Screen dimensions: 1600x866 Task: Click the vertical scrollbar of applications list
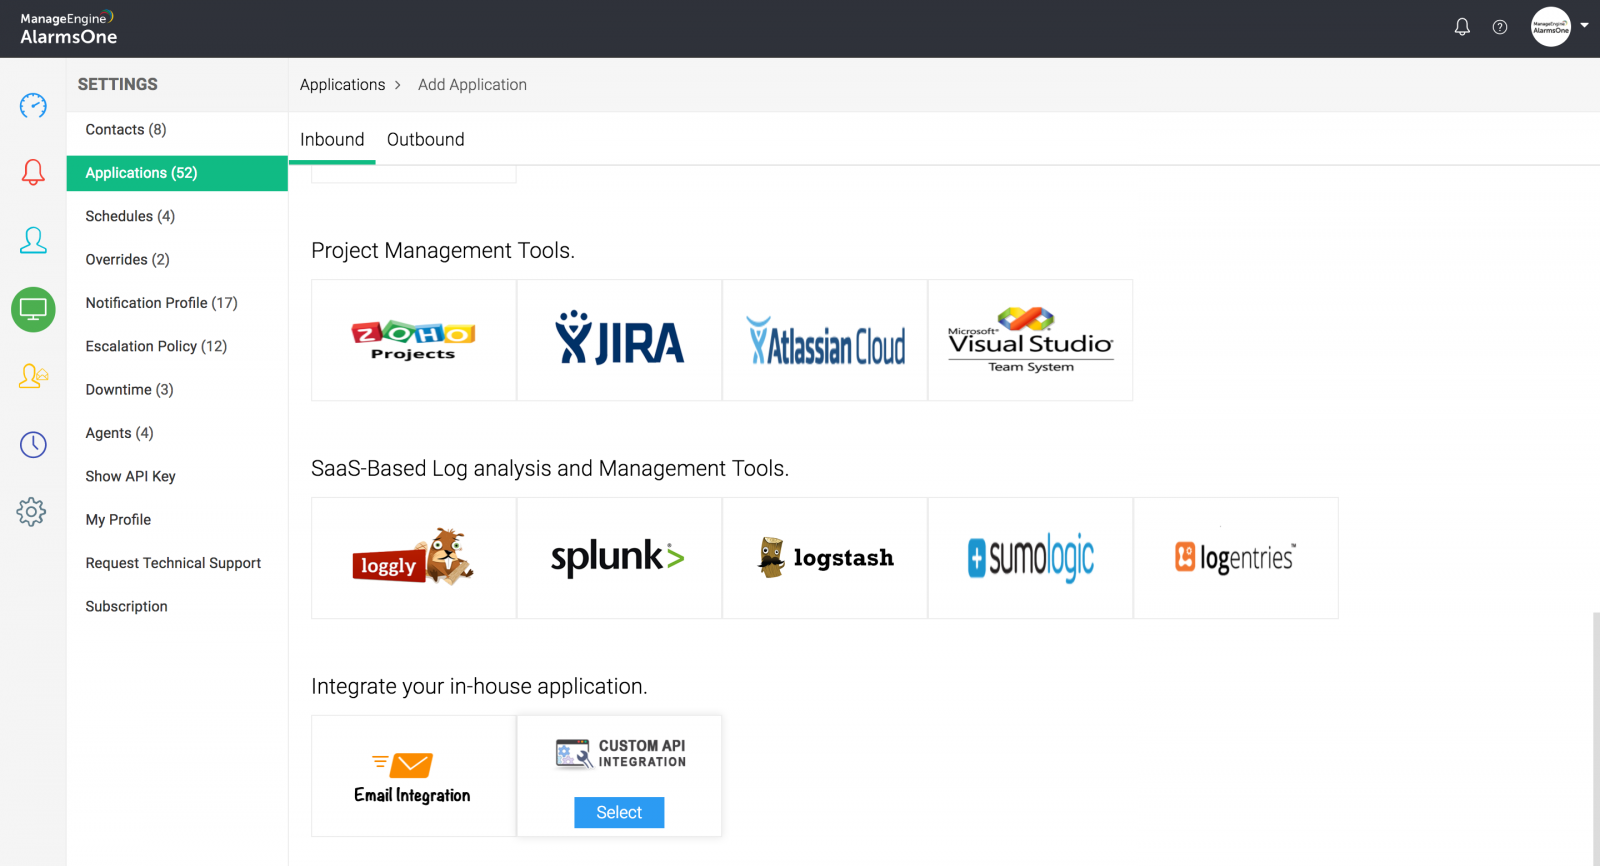pos(1596,738)
